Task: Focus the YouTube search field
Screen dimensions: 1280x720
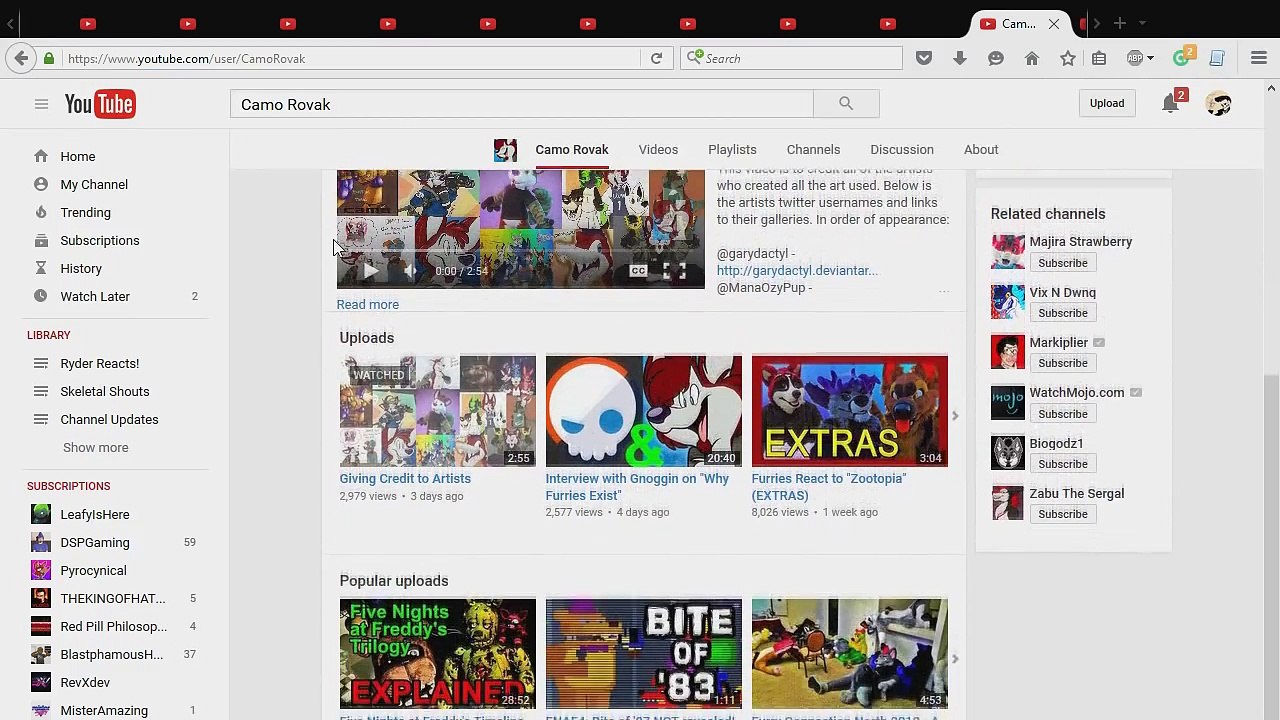Action: coord(522,104)
